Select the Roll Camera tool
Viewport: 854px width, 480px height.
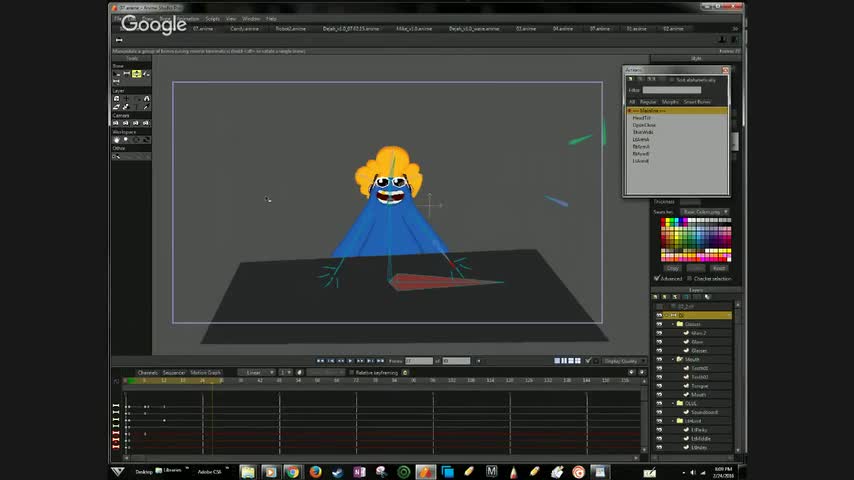(x=136, y=123)
